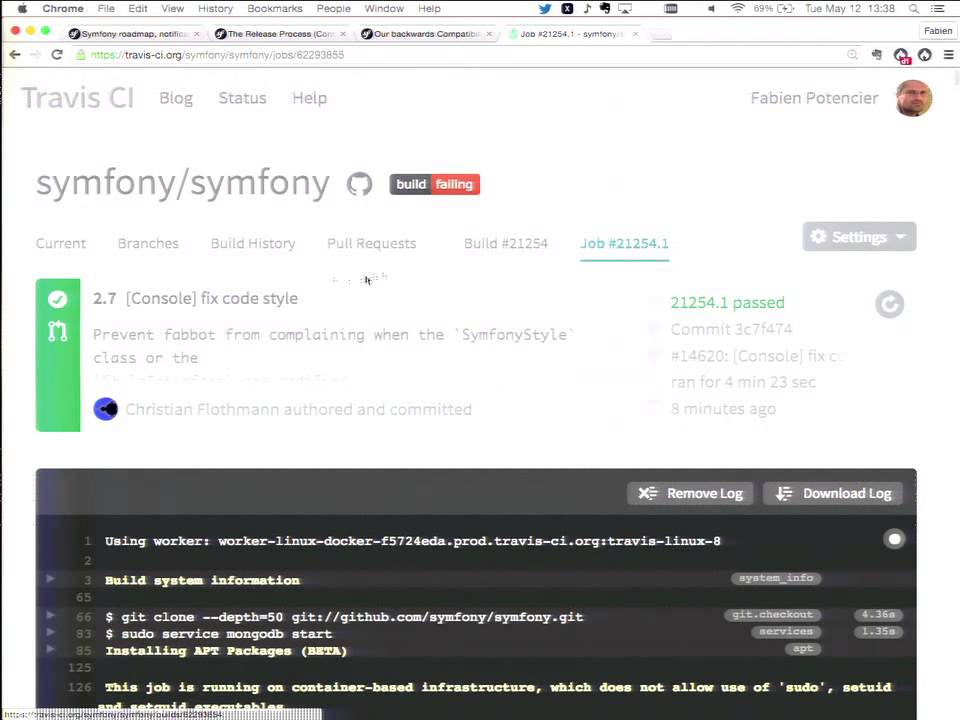The width and height of the screenshot is (960, 720).
Task: Click the Download Log button
Action: (x=833, y=493)
